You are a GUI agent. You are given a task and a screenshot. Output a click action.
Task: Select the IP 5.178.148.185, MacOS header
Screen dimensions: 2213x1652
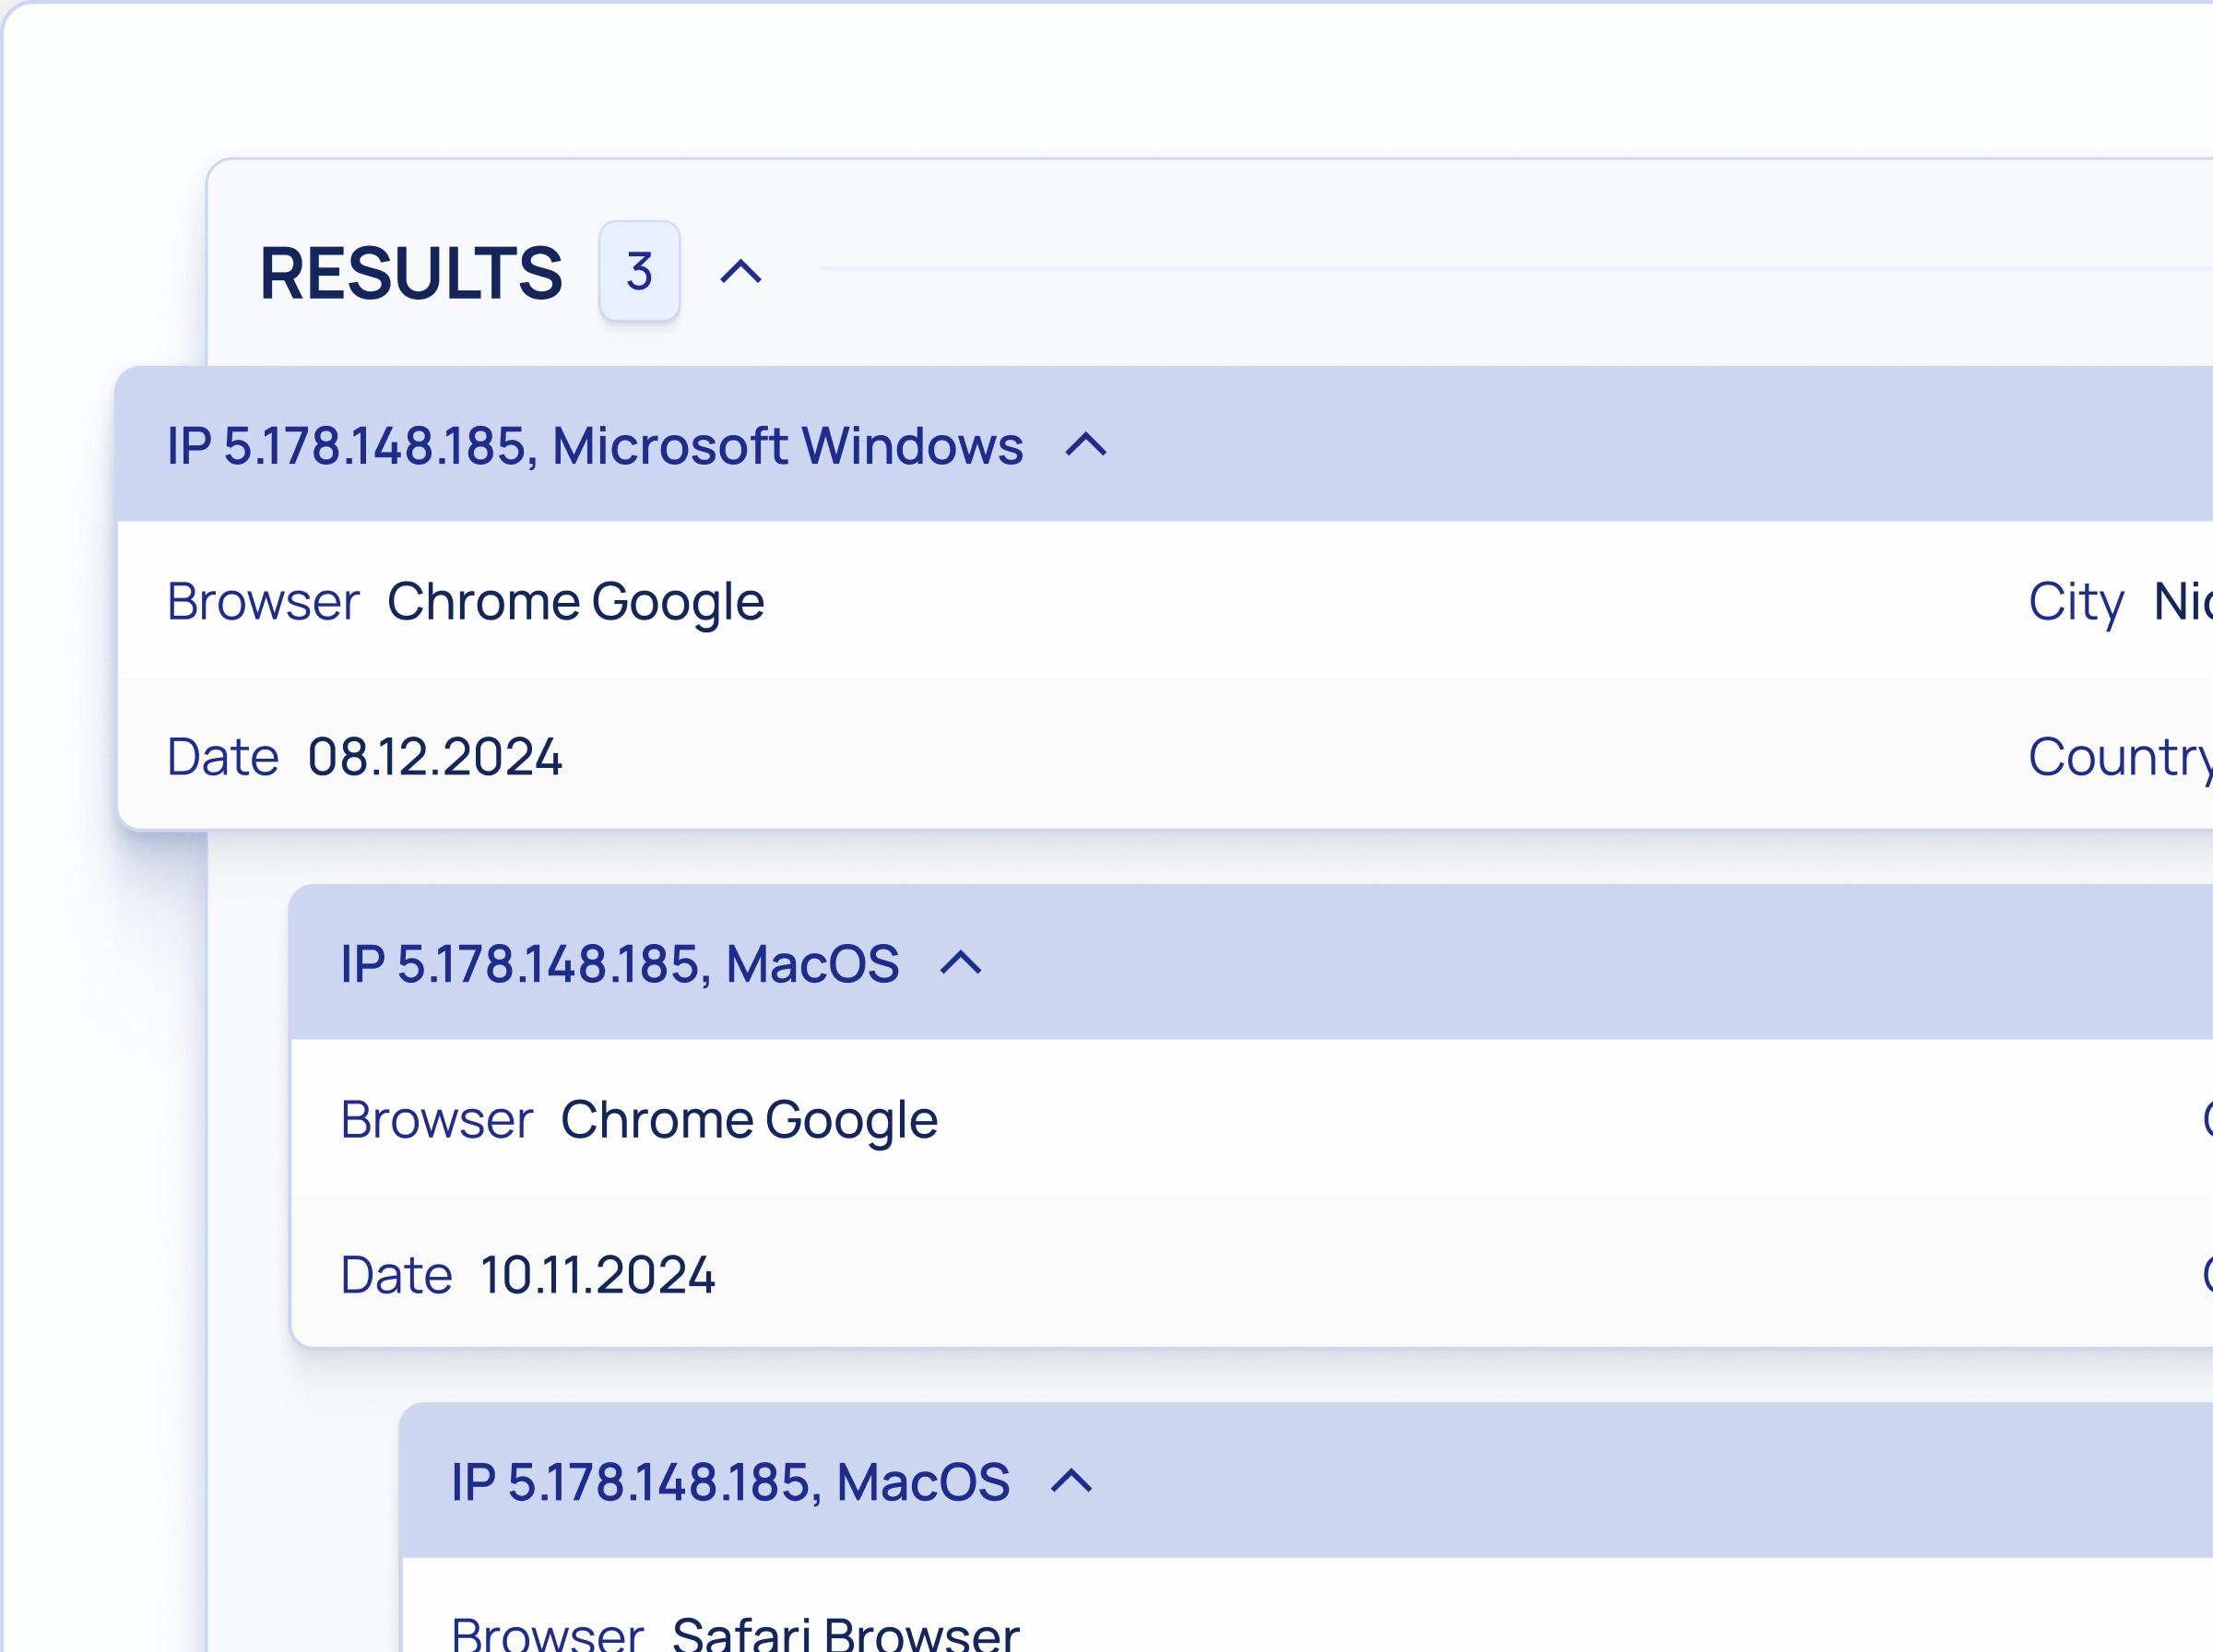click(618, 964)
